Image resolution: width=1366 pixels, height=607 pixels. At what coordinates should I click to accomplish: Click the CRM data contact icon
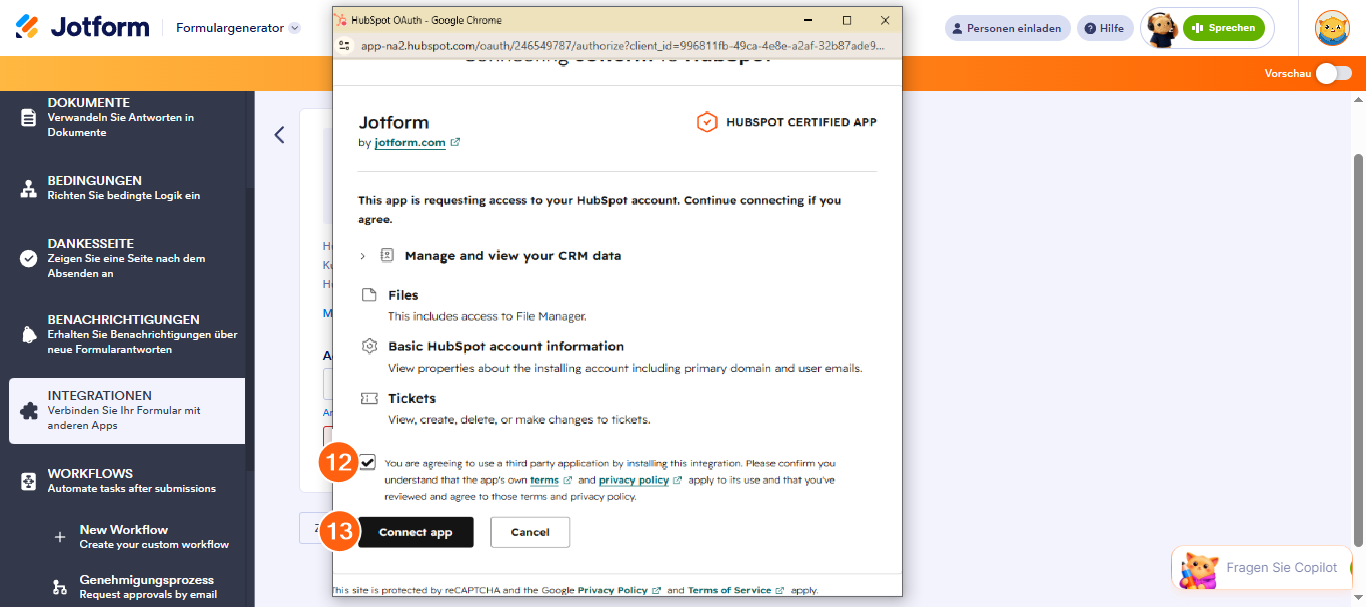[x=387, y=256]
